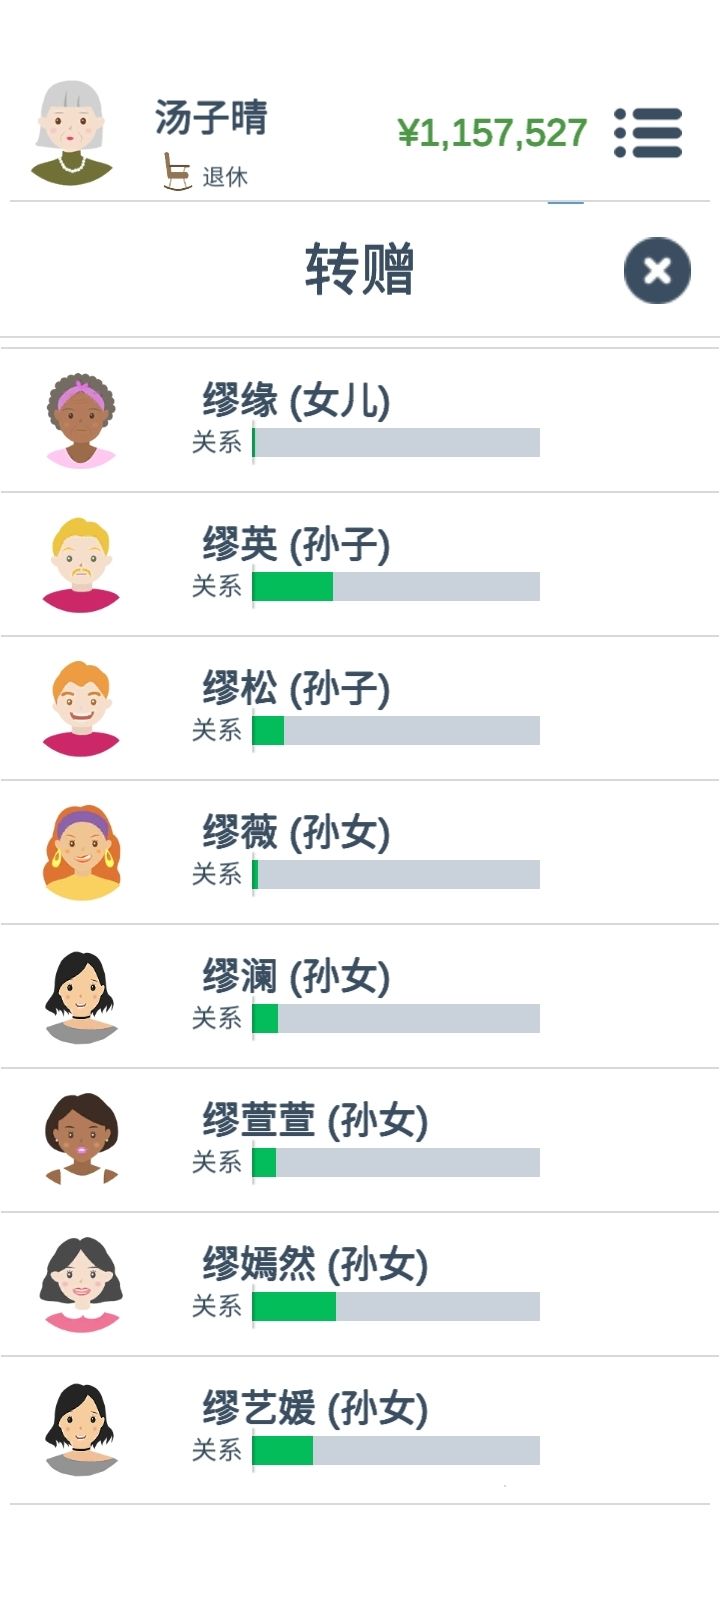This screenshot has height=1600, width=720.
Task: Choose 缪艺媛 (孙女) avatar
Action: tap(81, 1428)
